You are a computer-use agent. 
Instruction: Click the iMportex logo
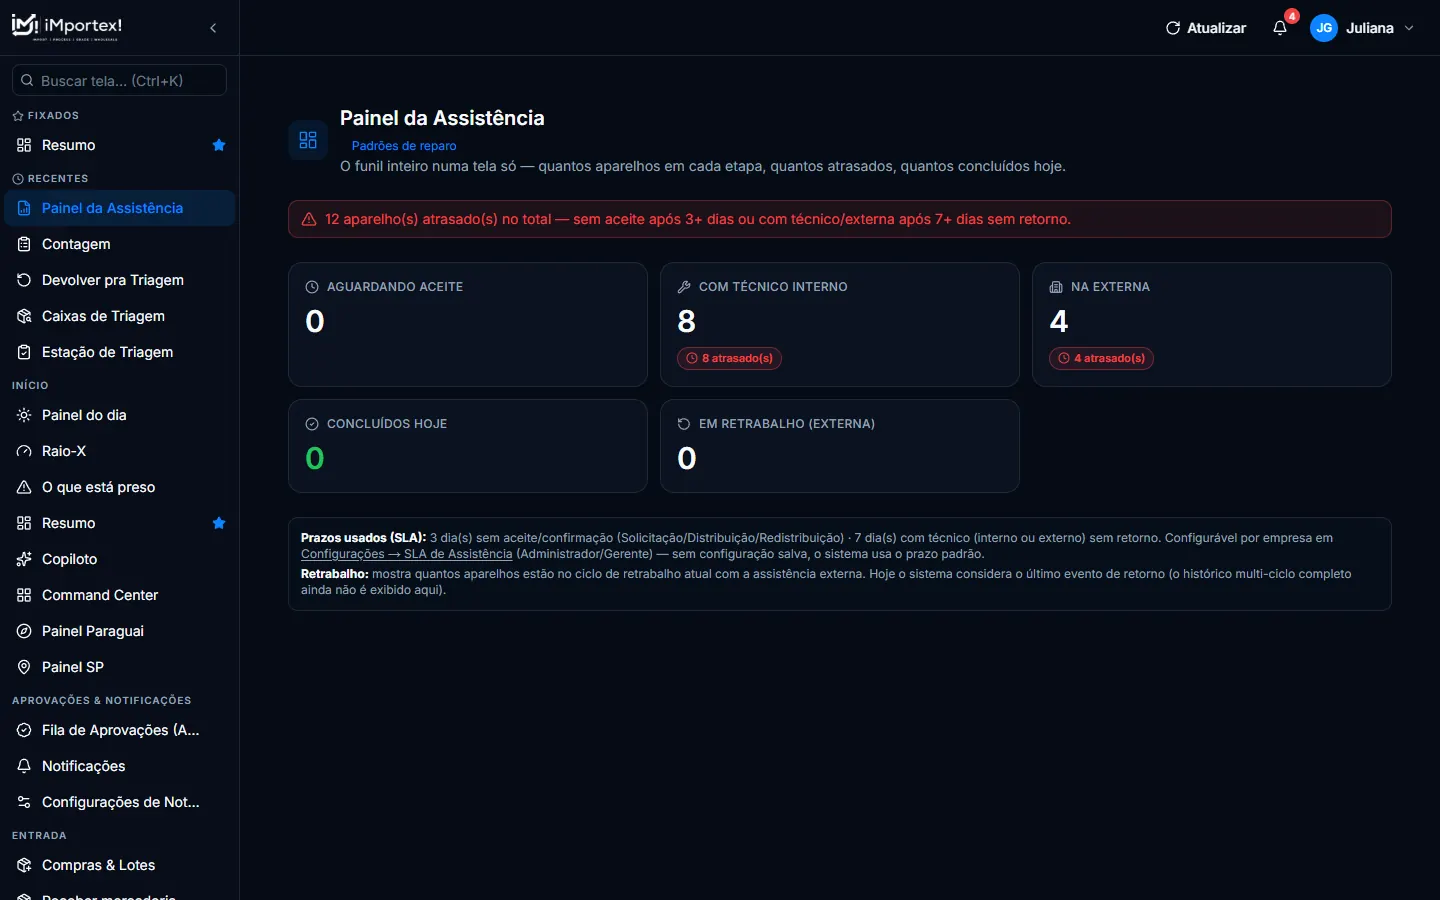tap(67, 27)
